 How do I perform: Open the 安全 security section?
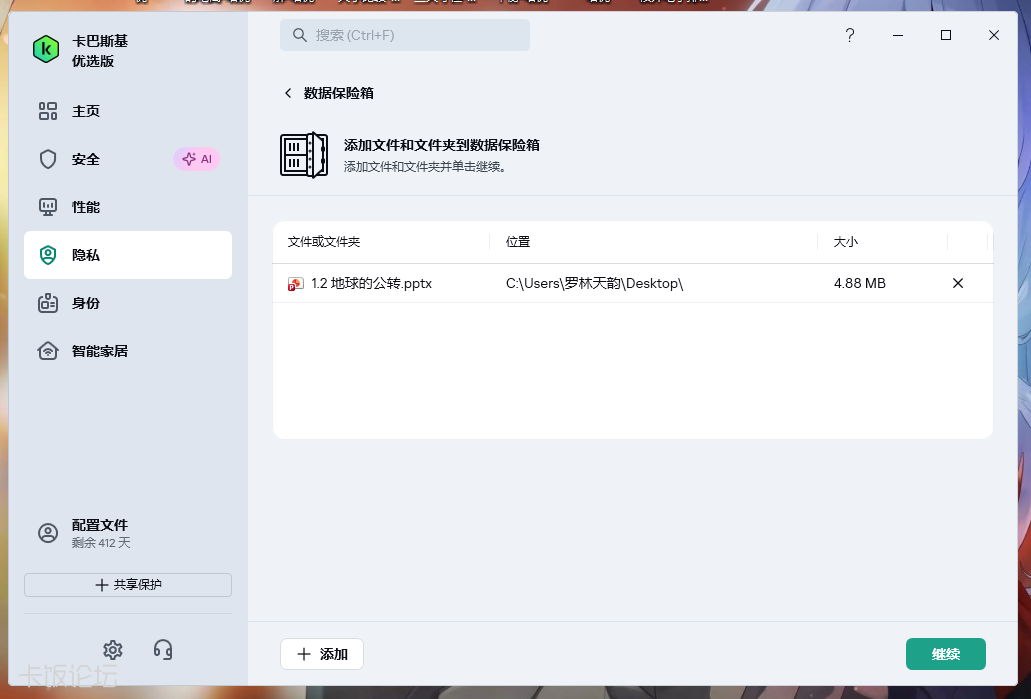pyautogui.click(x=128, y=159)
